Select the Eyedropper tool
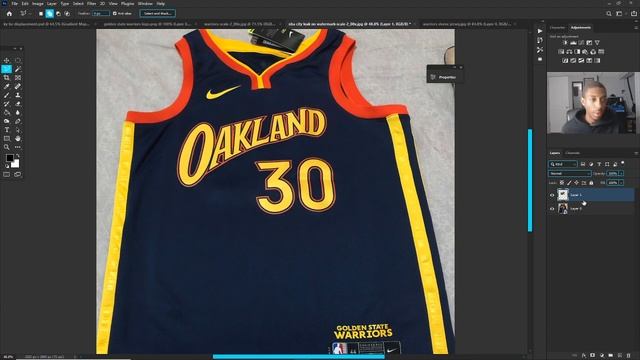640x360 pixels. (7, 87)
